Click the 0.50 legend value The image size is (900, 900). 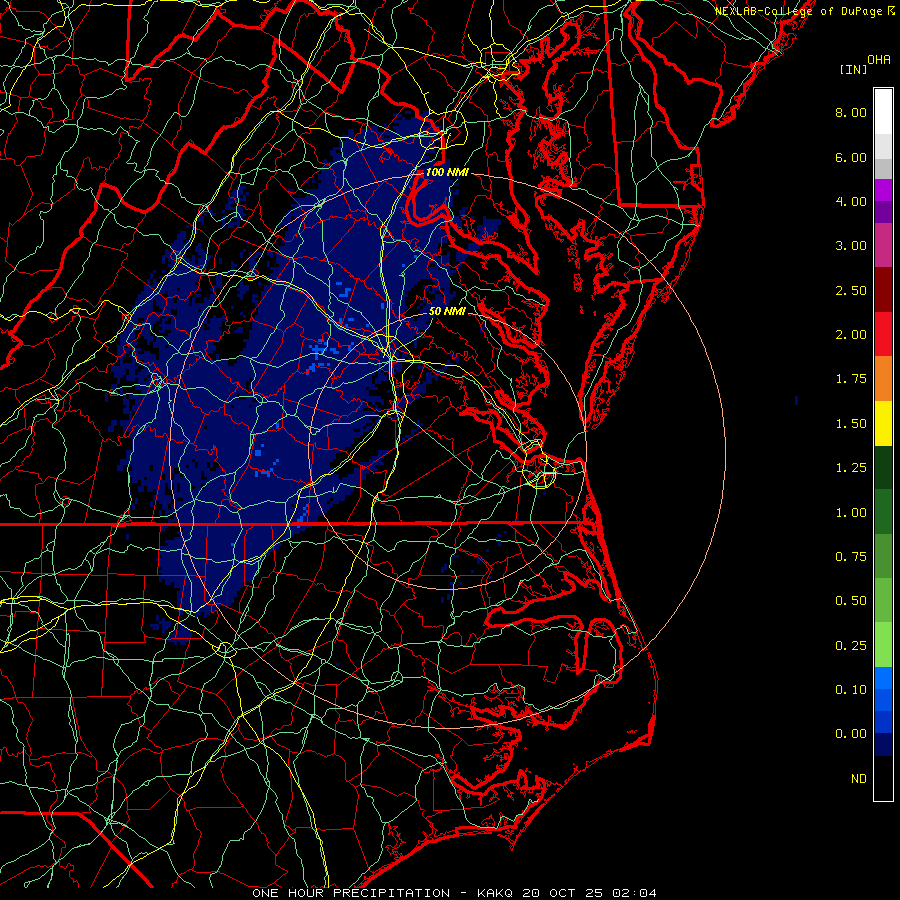(x=851, y=601)
